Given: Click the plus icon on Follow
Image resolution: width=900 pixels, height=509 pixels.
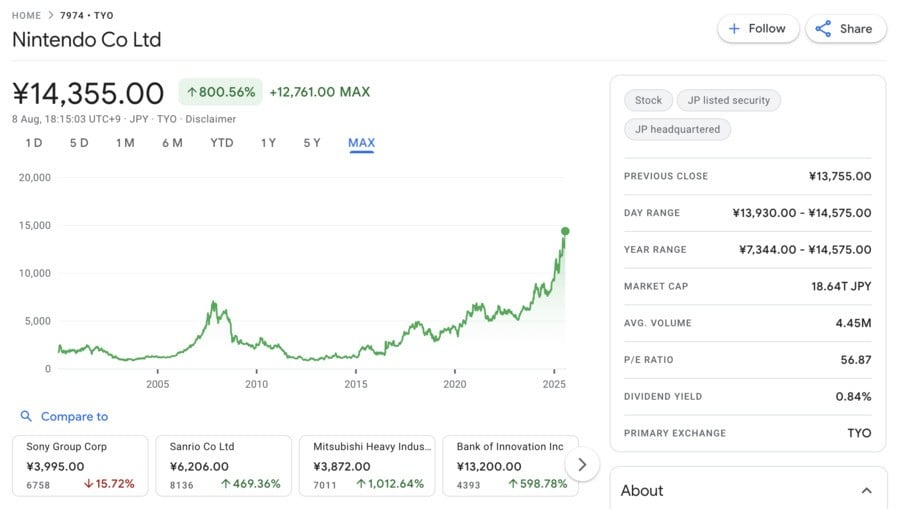Looking at the screenshot, I should pos(734,29).
